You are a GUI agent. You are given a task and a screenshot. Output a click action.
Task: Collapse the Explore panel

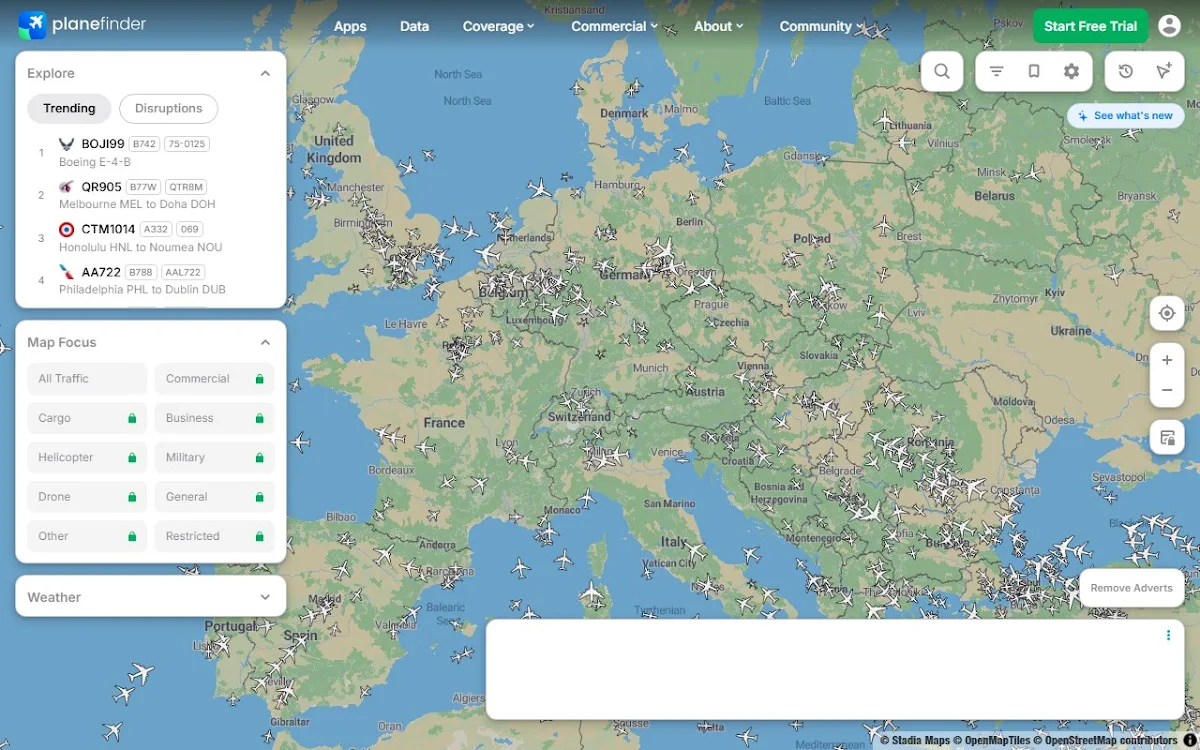point(265,73)
